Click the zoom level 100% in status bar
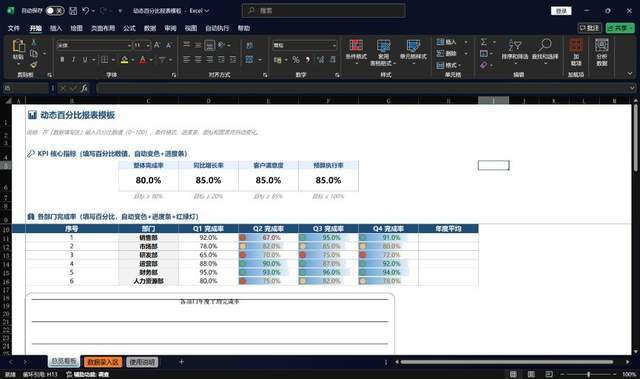This screenshot has width=640, height=379. coord(629,374)
